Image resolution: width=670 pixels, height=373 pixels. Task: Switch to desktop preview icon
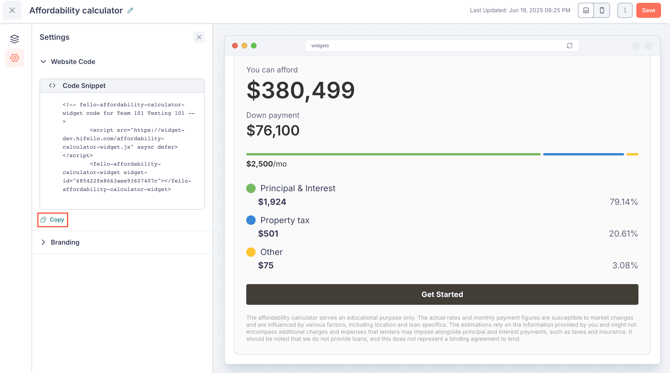coord(586,10)
